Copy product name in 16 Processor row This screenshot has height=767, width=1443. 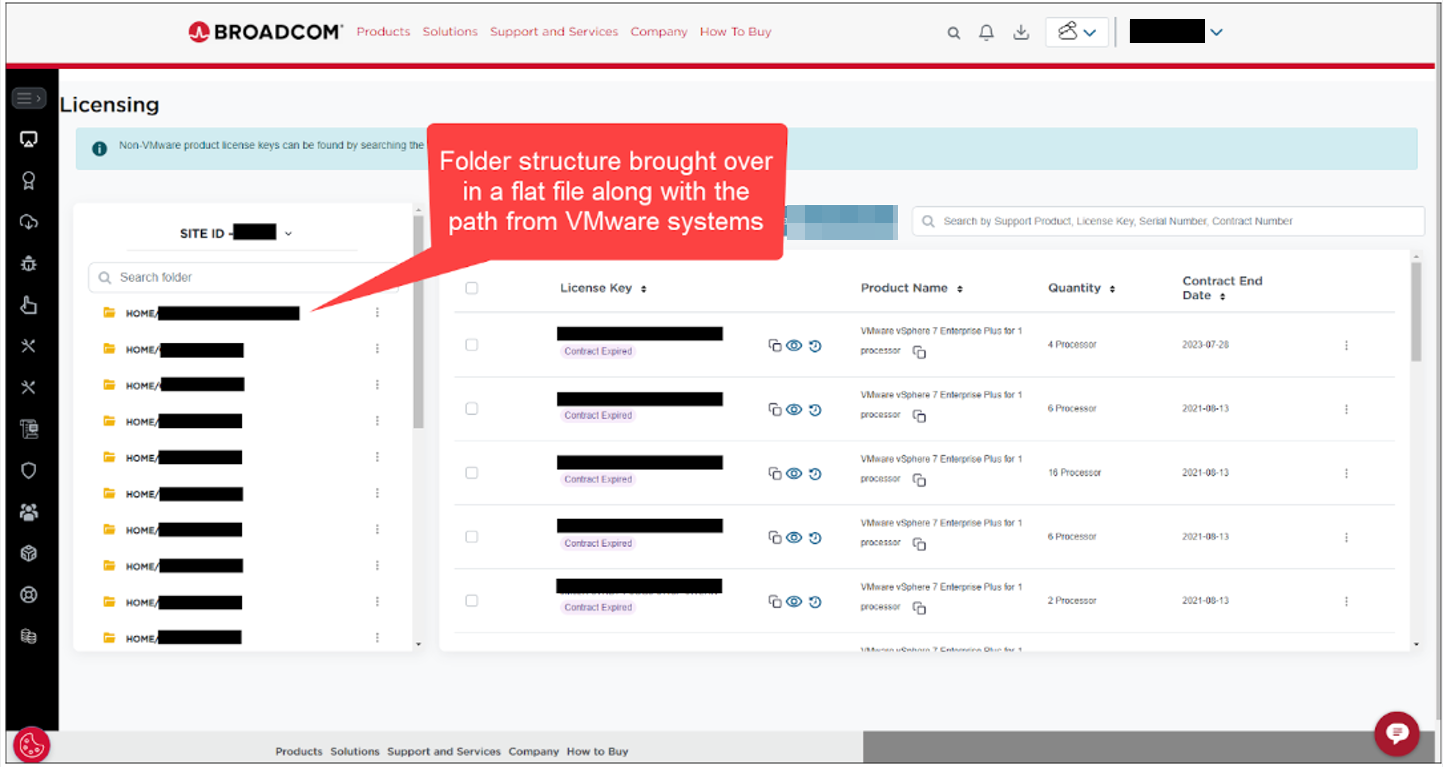point(919,480)
